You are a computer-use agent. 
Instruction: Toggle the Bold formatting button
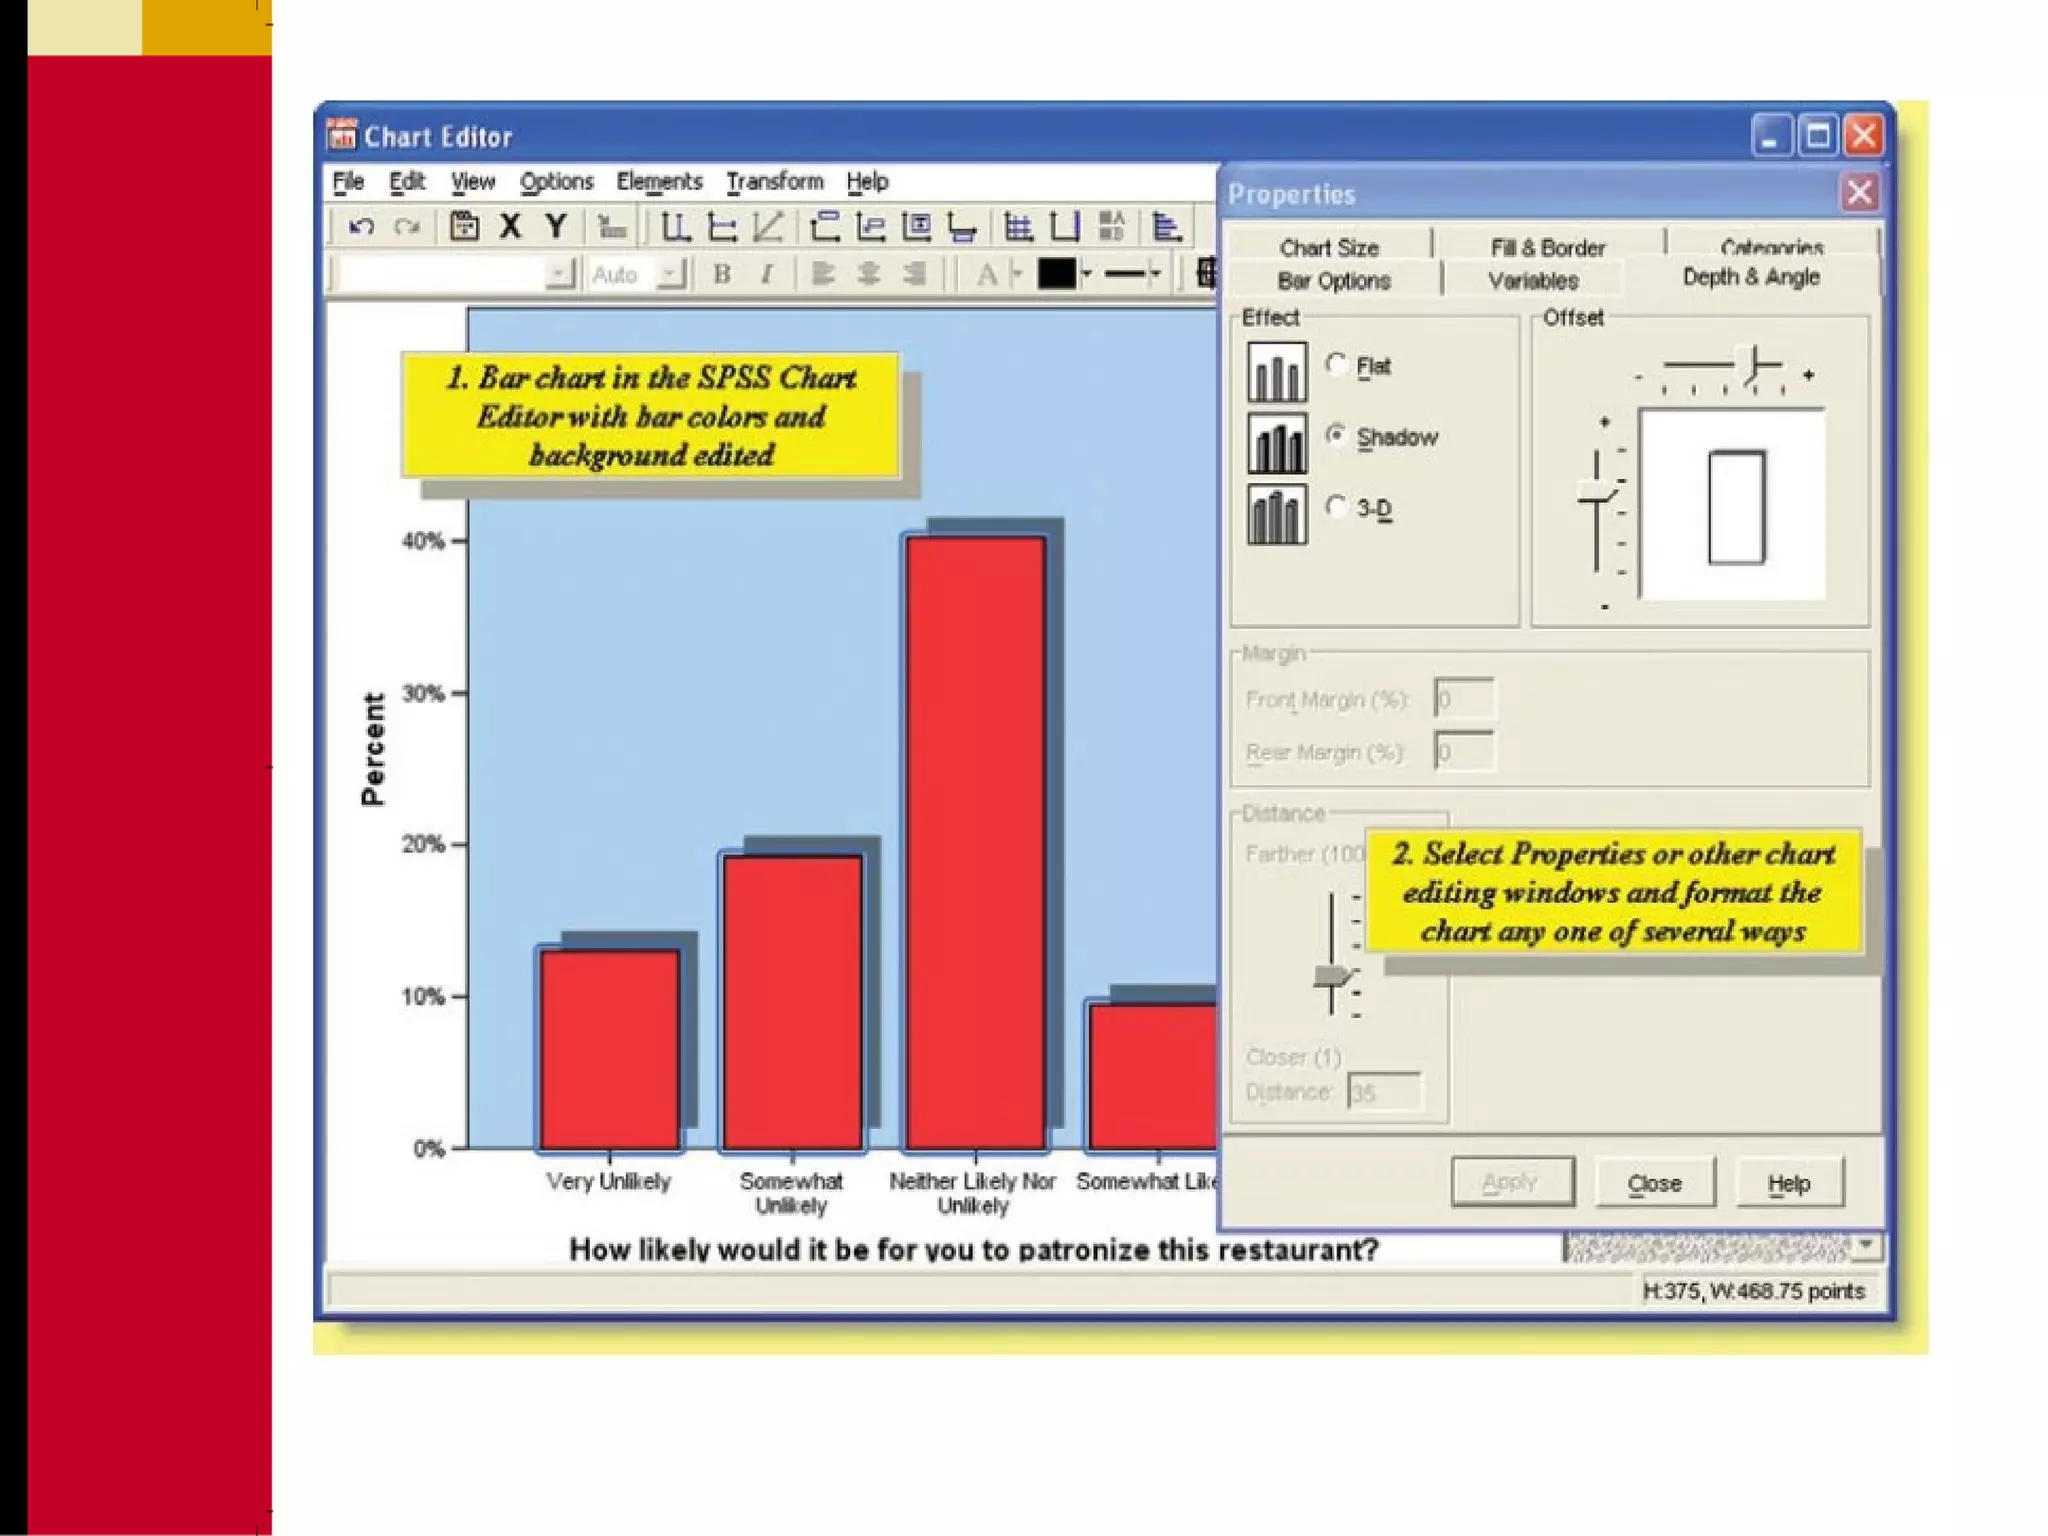pos(721,274)
